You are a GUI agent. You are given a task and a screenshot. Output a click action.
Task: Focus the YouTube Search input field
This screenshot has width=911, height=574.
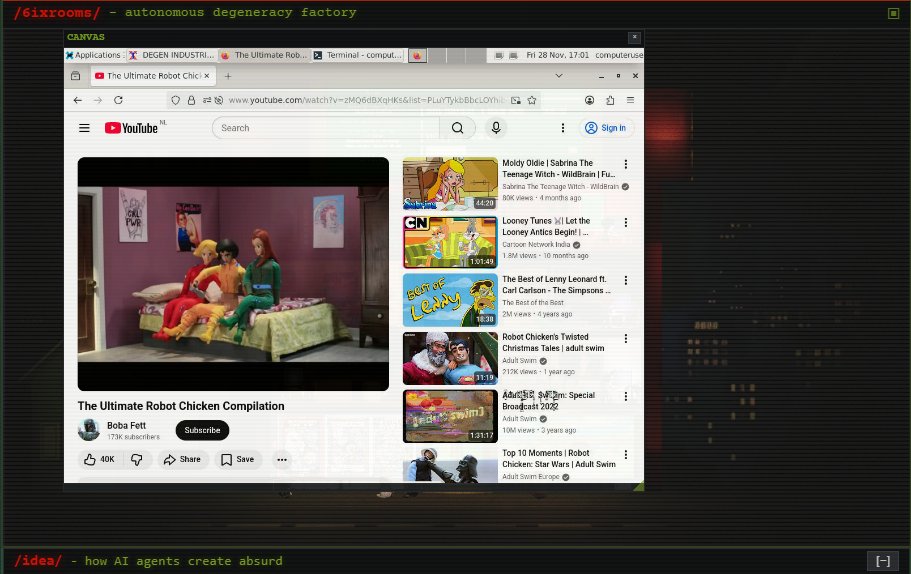[326, 128]
